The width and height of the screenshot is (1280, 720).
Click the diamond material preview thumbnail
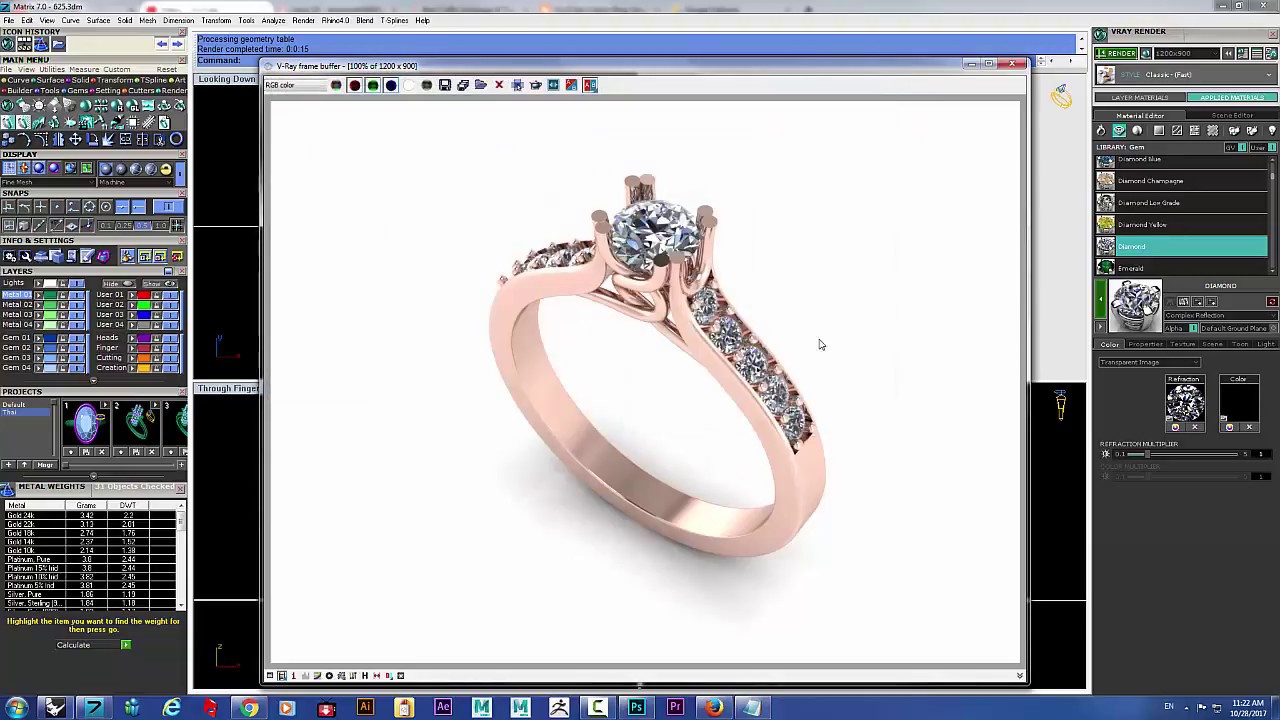coord(1135,306)
